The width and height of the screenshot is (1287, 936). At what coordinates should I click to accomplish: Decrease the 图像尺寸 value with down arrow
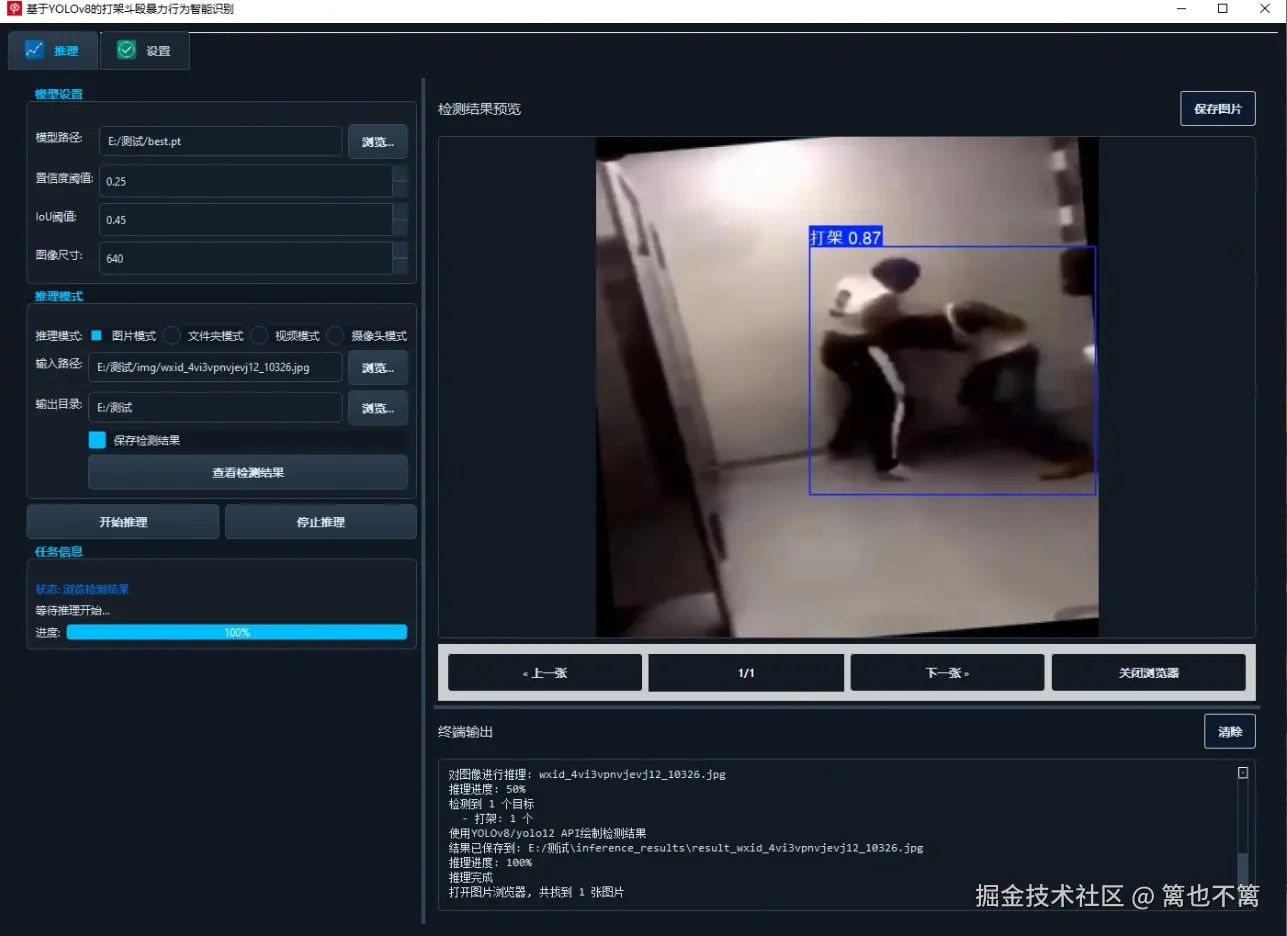pyautogui.click(x=400, y=266)
